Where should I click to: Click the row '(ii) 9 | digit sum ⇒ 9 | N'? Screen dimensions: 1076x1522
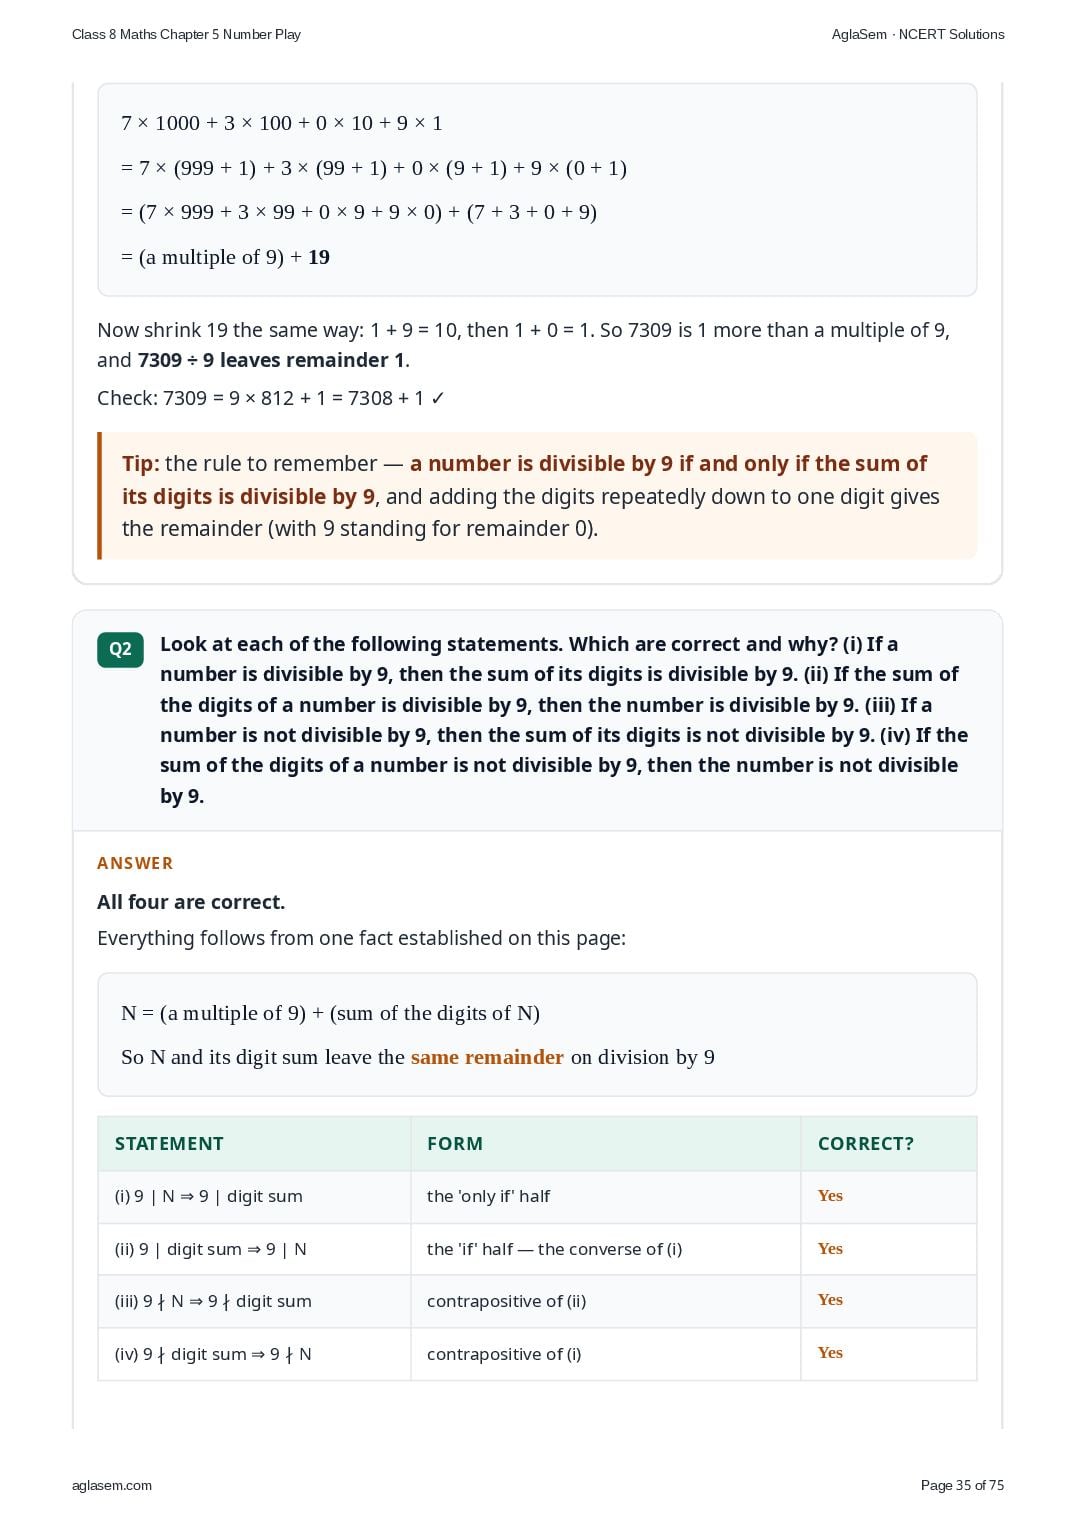[x=537, y=1249]
